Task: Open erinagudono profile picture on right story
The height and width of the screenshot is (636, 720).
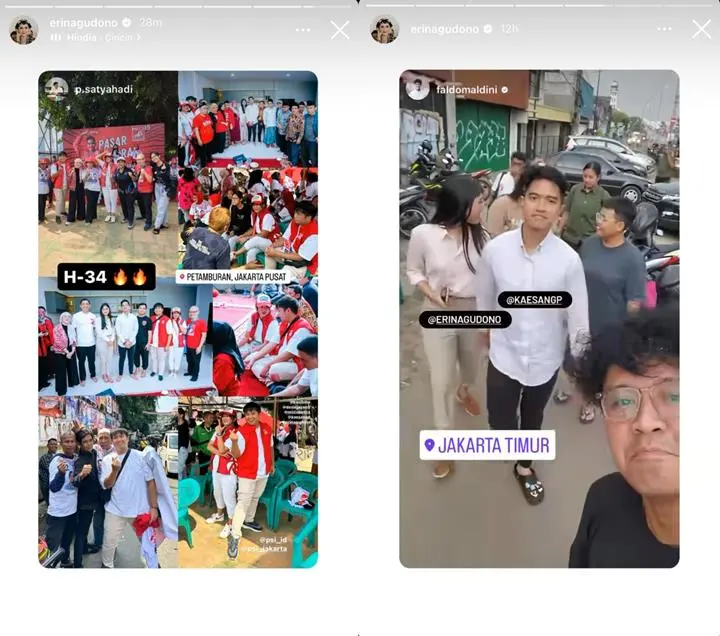Action: point(384,29)
